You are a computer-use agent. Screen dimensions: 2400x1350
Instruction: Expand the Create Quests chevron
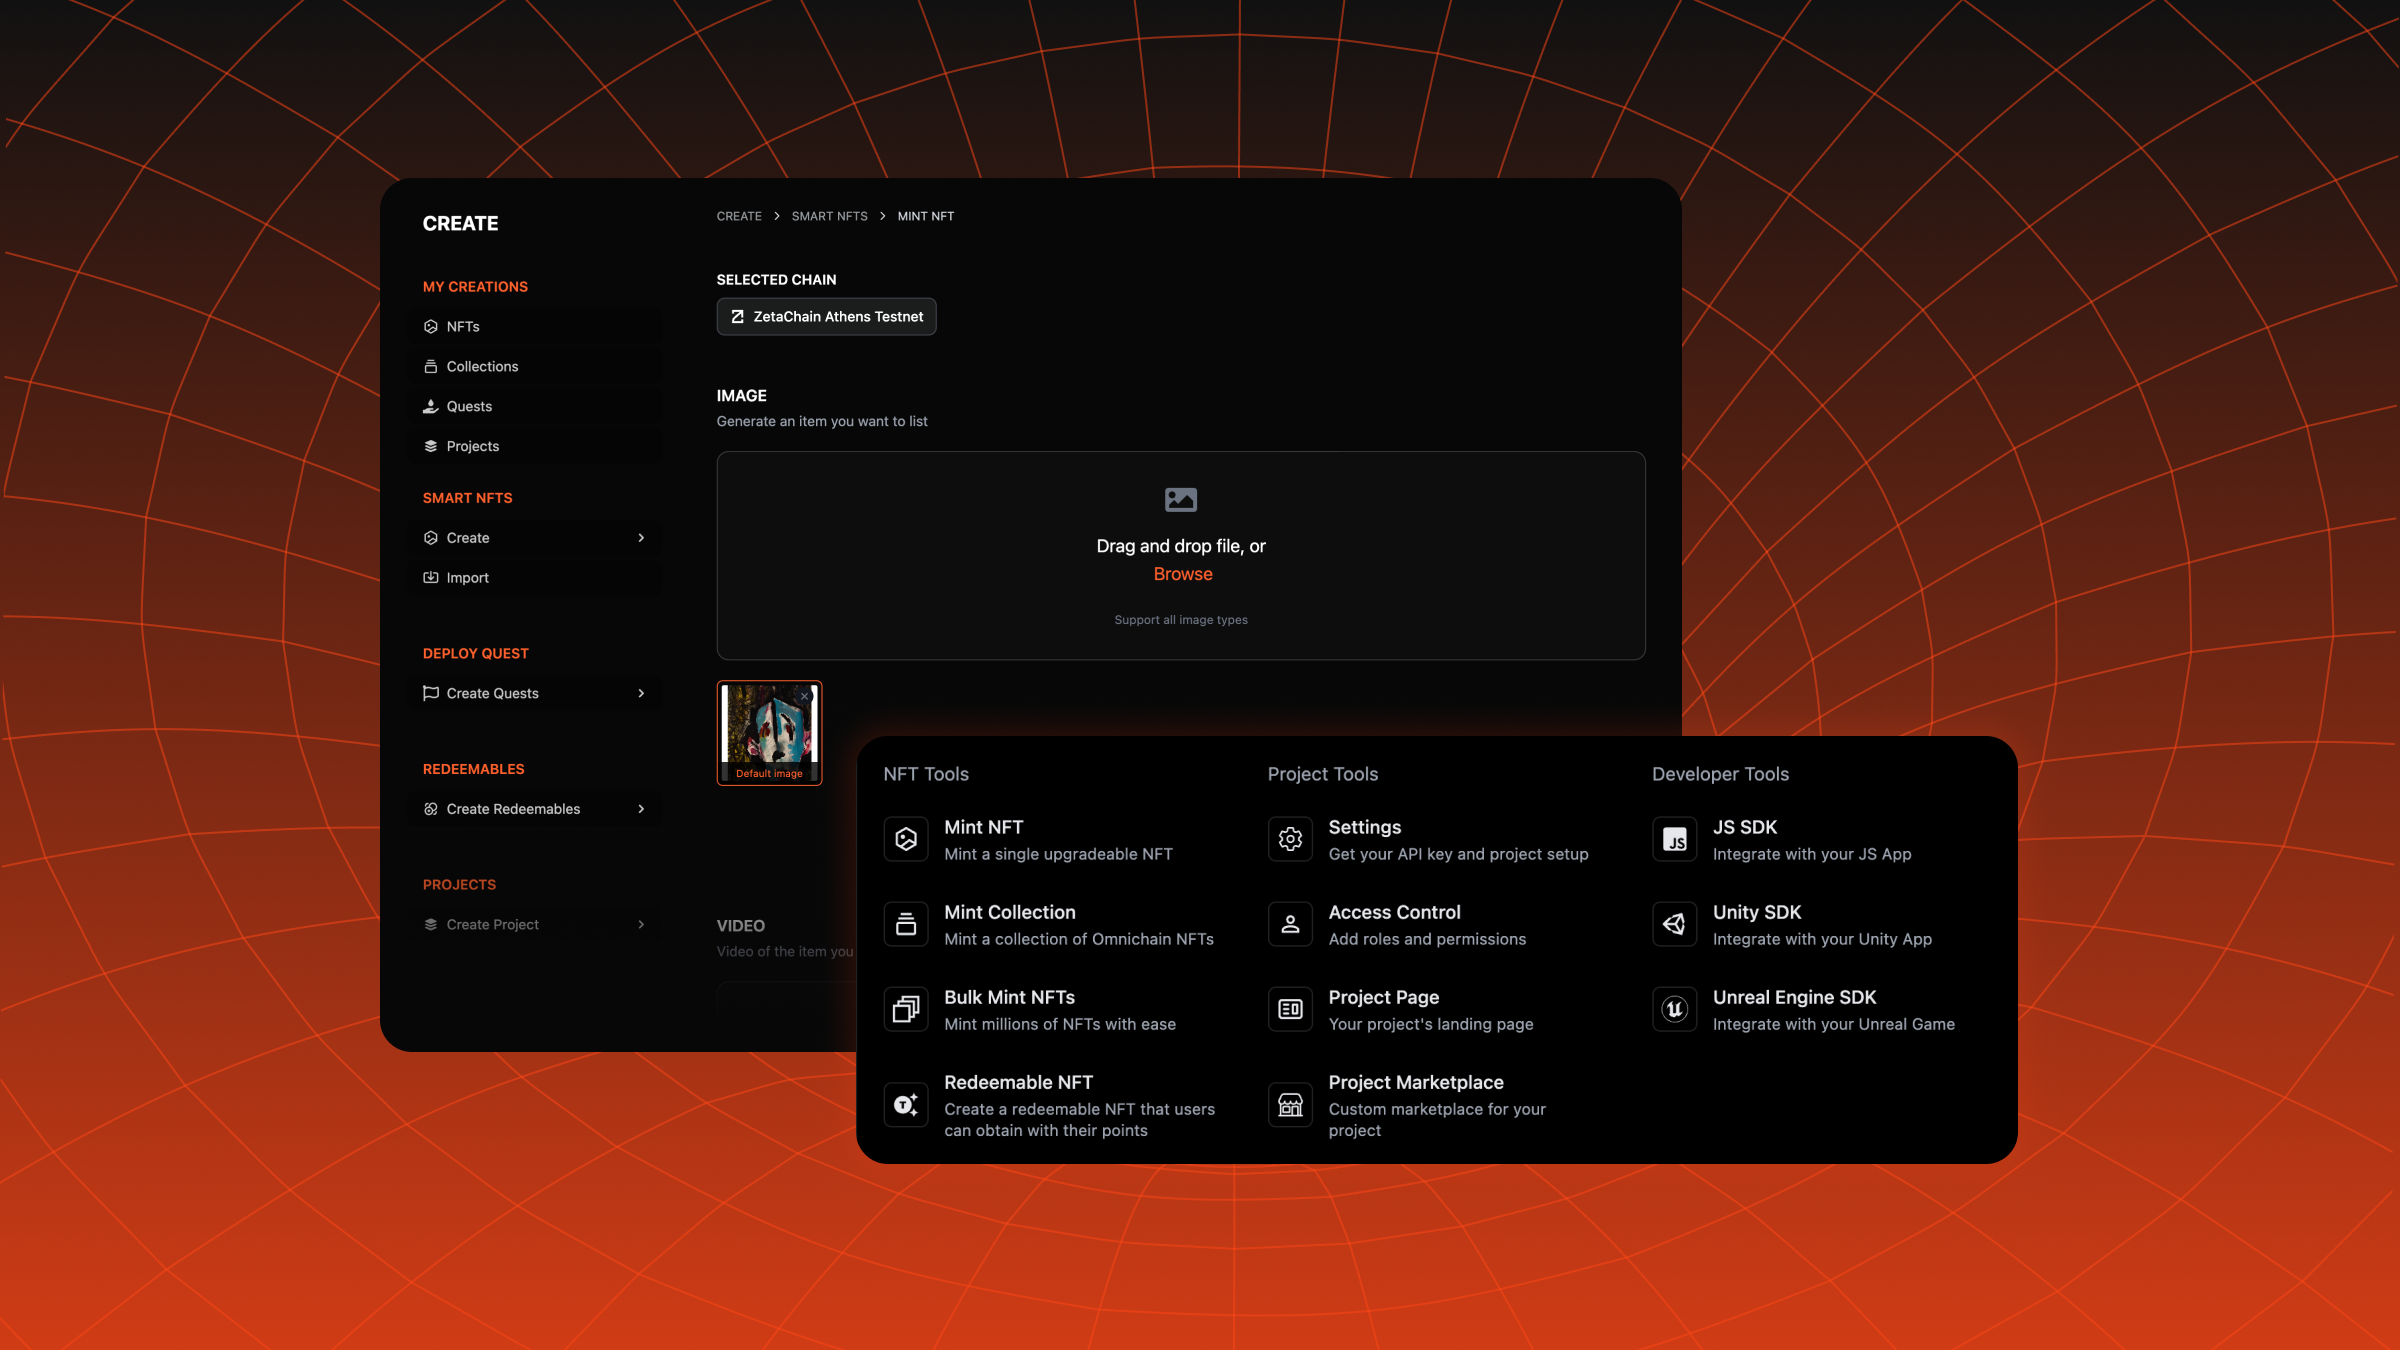641,693
